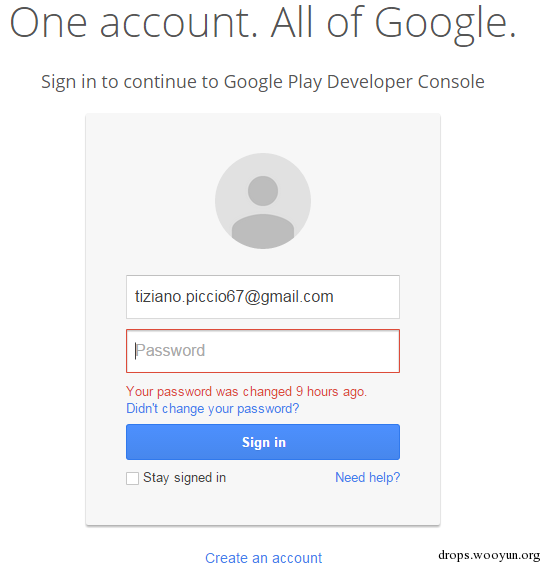This screenshot has height=567, width=544.
Task: Open the "Didn't change your password?" link
Action: pos(213,409)
